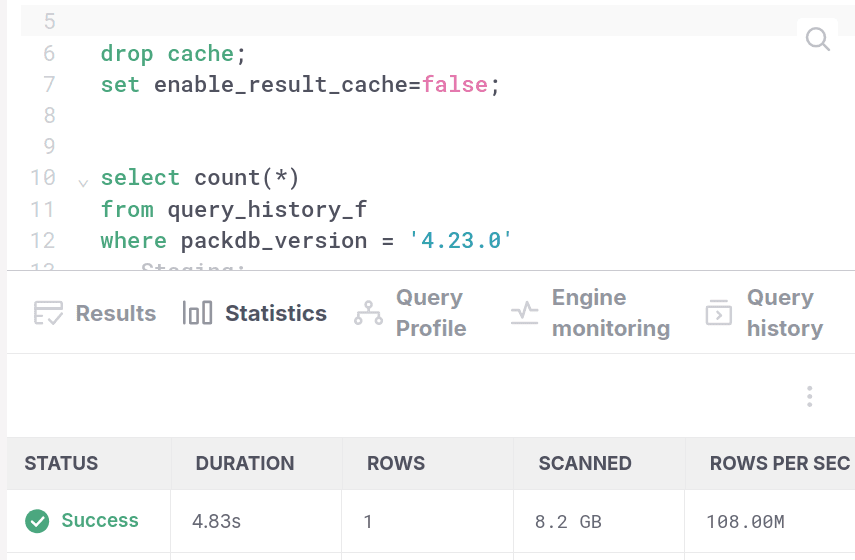
Task: Click line number 6 in gutter
Action: point(49,53)
